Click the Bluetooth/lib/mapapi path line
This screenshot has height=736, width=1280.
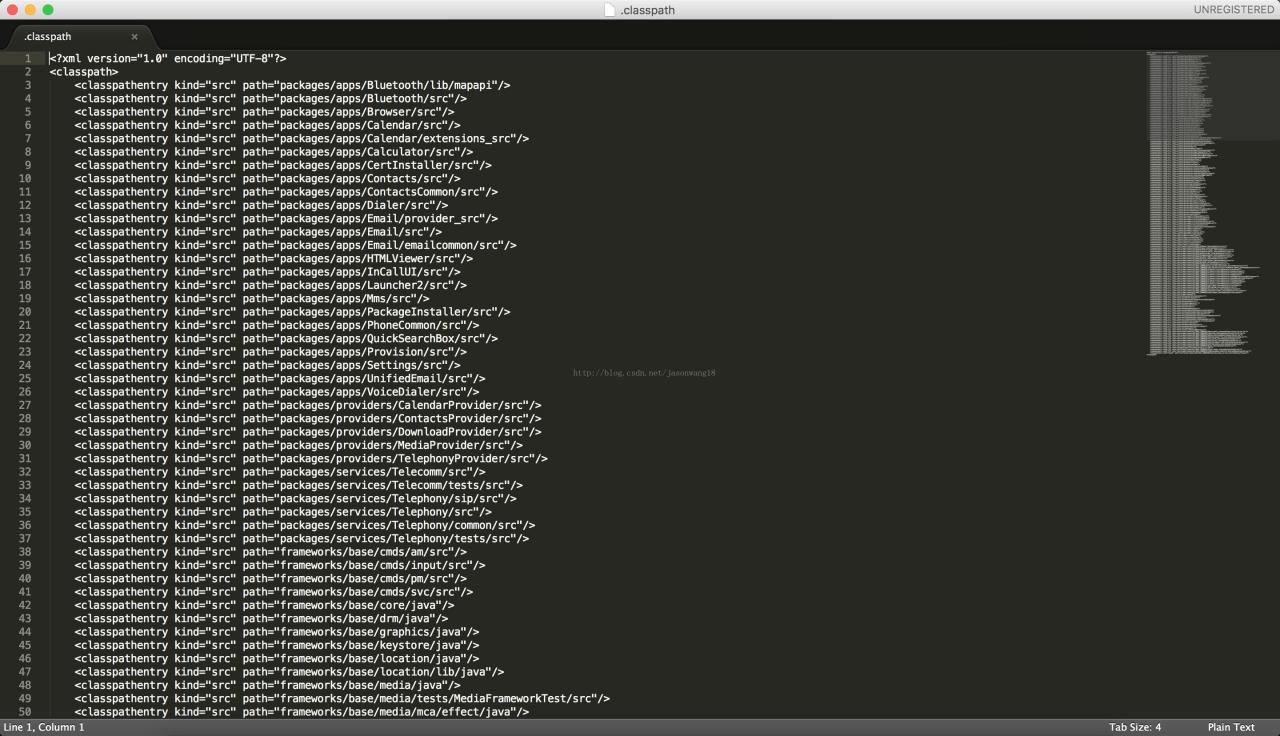click(292, 85)
